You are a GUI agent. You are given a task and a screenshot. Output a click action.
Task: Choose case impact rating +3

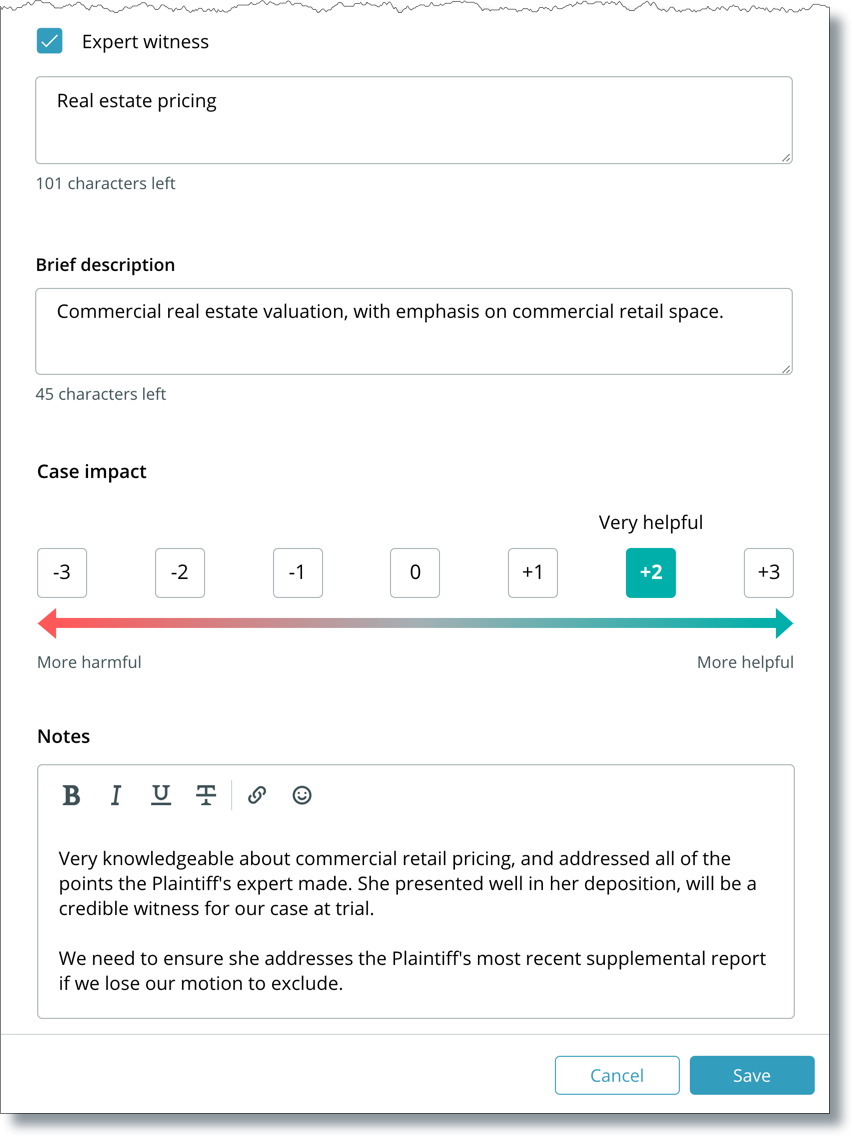(x=769, y=573)
